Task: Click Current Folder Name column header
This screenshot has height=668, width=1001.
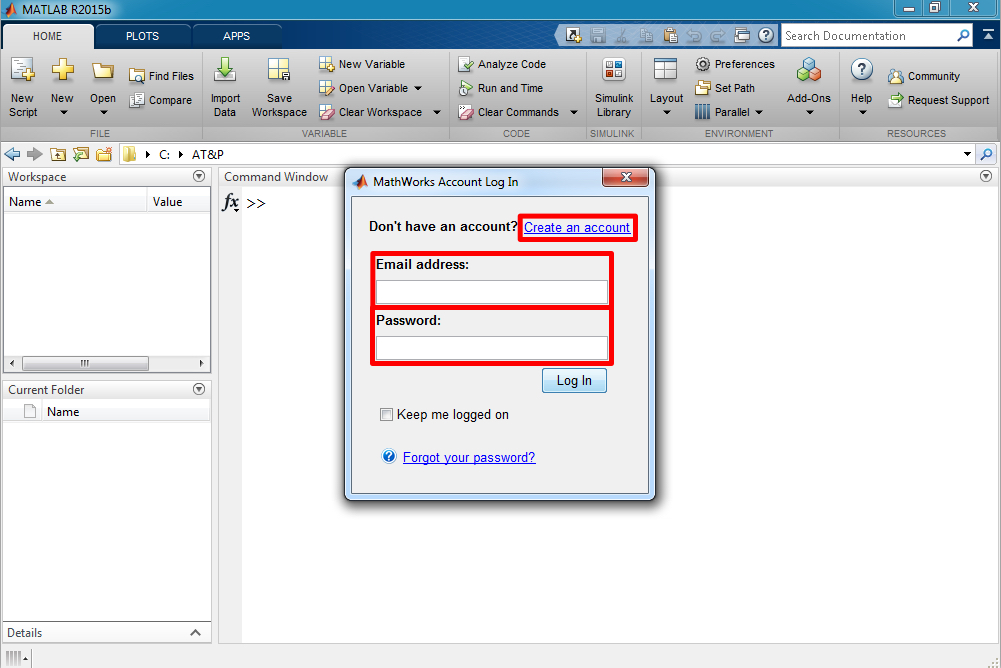Action: click(x=126, y=412)
